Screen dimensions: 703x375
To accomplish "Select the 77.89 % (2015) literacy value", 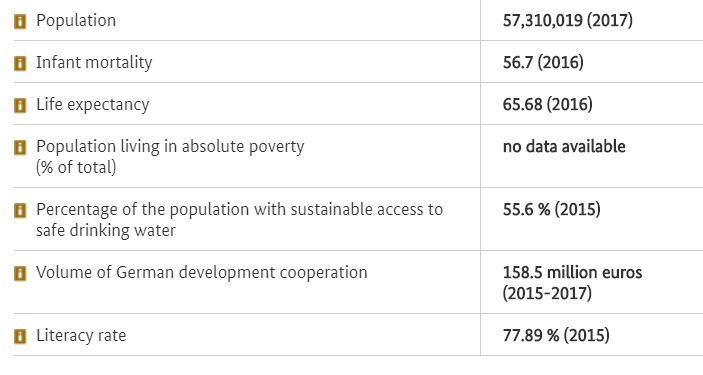I will click(x=556, y=335).
